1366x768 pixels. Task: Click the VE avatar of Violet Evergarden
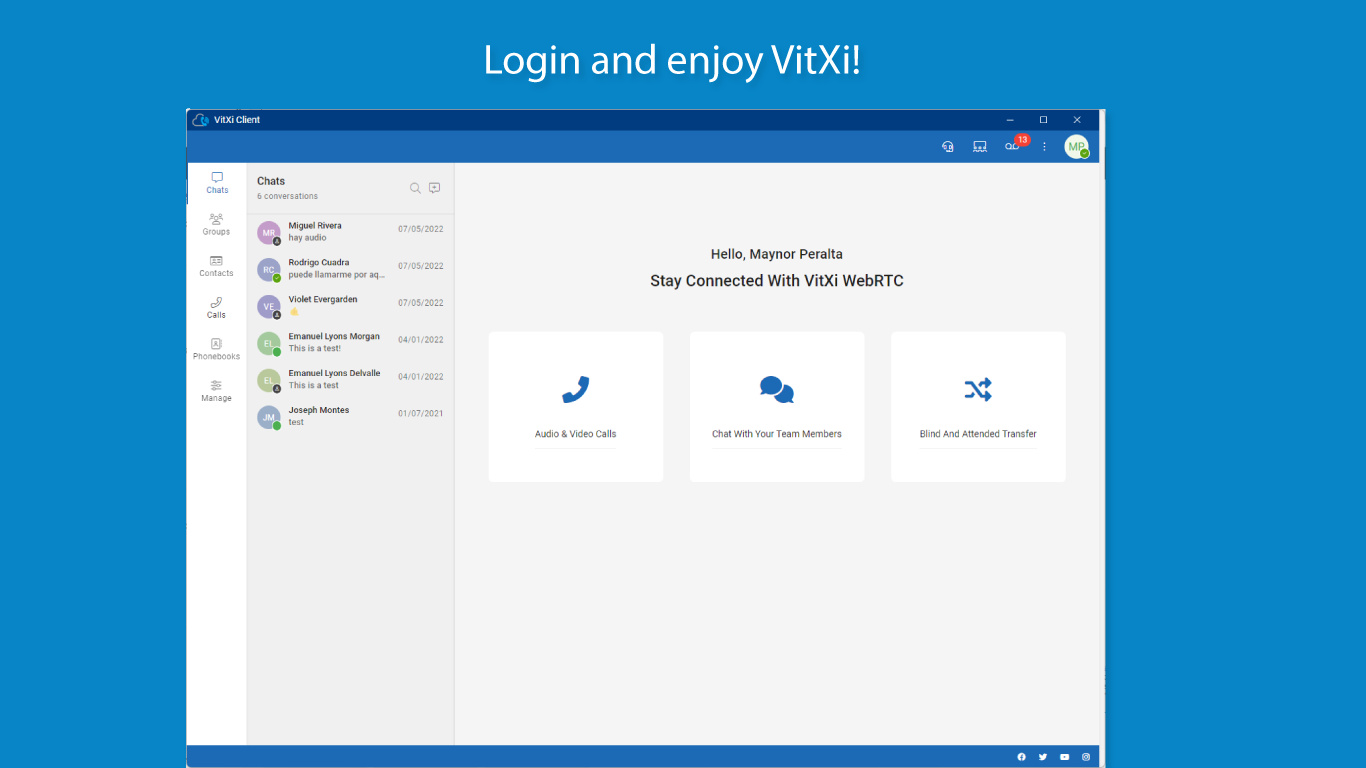269,307
